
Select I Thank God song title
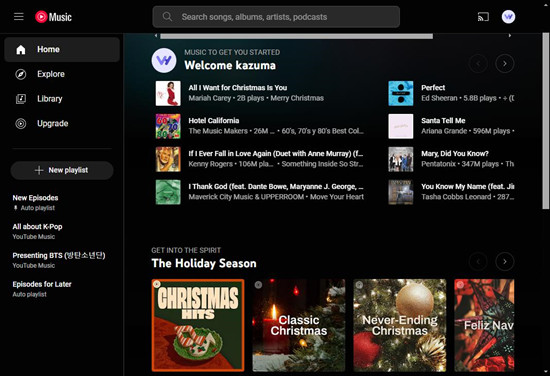coord(276,187)
